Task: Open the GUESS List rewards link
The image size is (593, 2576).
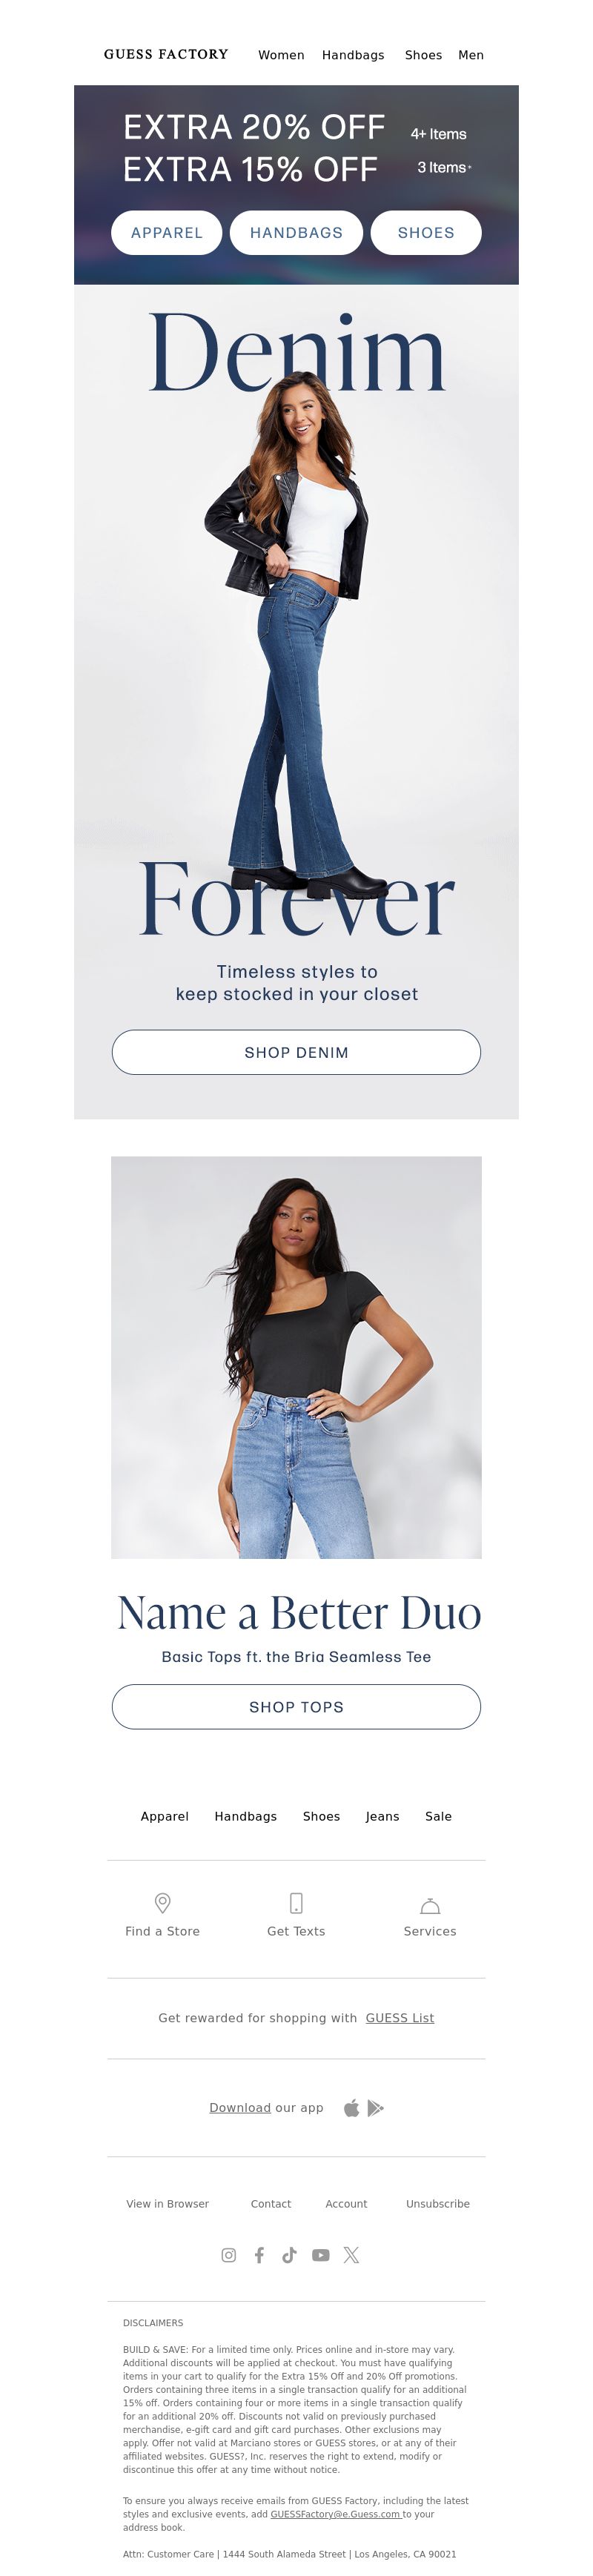Action: click(400, 2017)
